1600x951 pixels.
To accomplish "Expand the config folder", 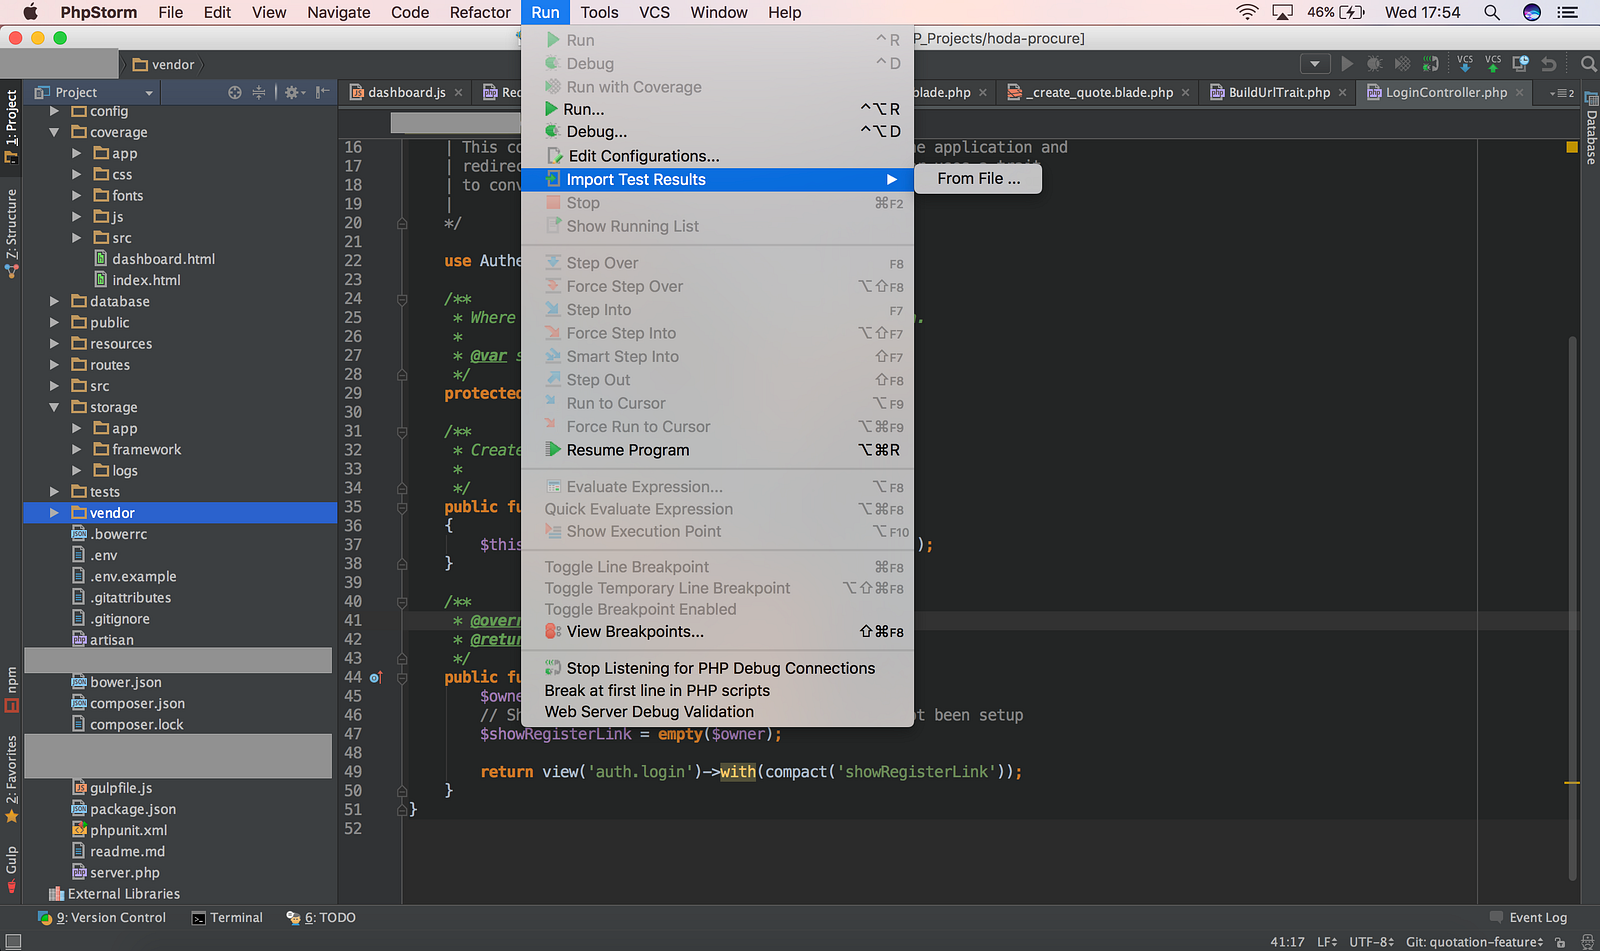I will point(55,111).
